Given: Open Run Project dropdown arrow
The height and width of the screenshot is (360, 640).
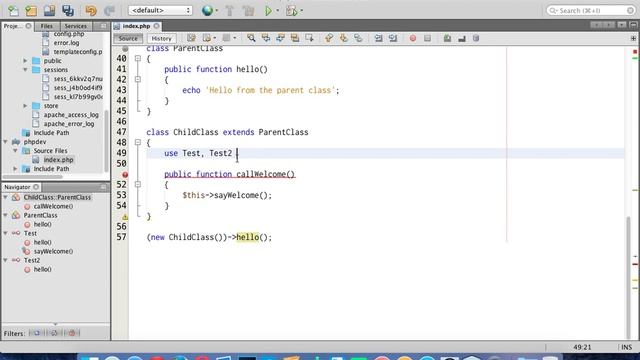Looking at the screenshot, I should tap(278, 10).
